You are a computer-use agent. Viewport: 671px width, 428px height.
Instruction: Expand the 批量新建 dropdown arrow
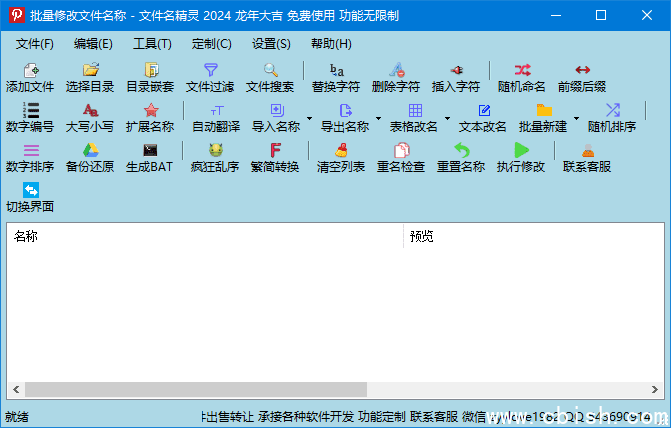(576, 118)
